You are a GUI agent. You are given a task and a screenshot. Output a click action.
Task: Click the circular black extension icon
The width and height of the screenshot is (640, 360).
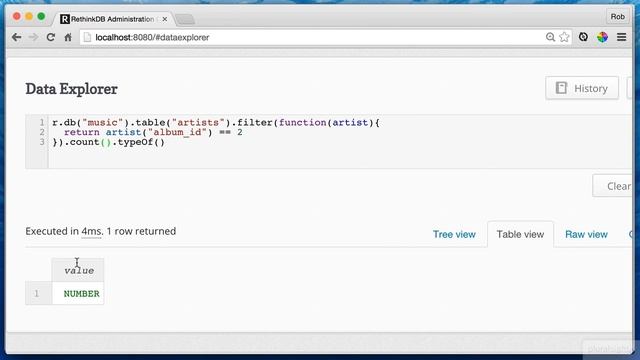(583, 37)
